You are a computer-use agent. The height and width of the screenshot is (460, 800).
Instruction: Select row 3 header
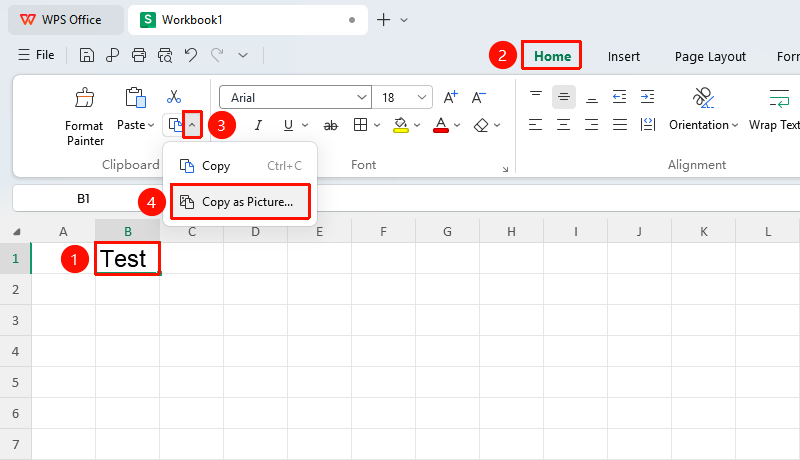pyautogui.click(x=15, y=320)
